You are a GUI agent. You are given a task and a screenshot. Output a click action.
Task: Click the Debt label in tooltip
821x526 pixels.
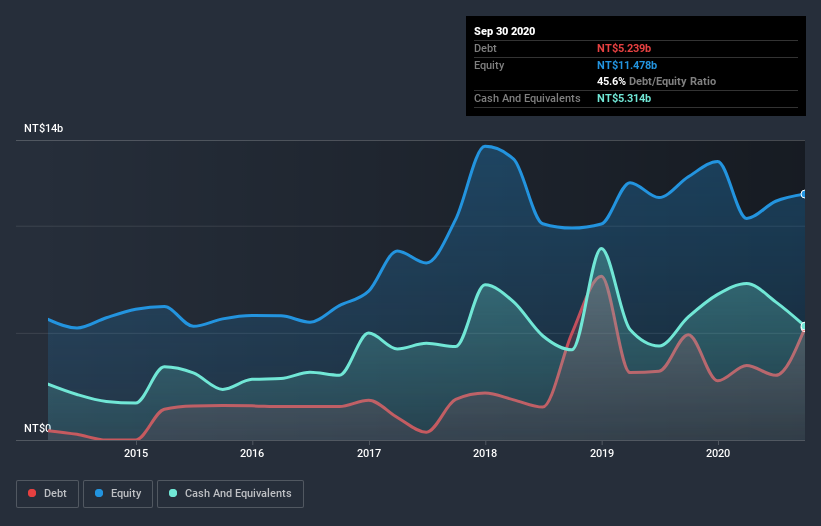click(485, 48)
